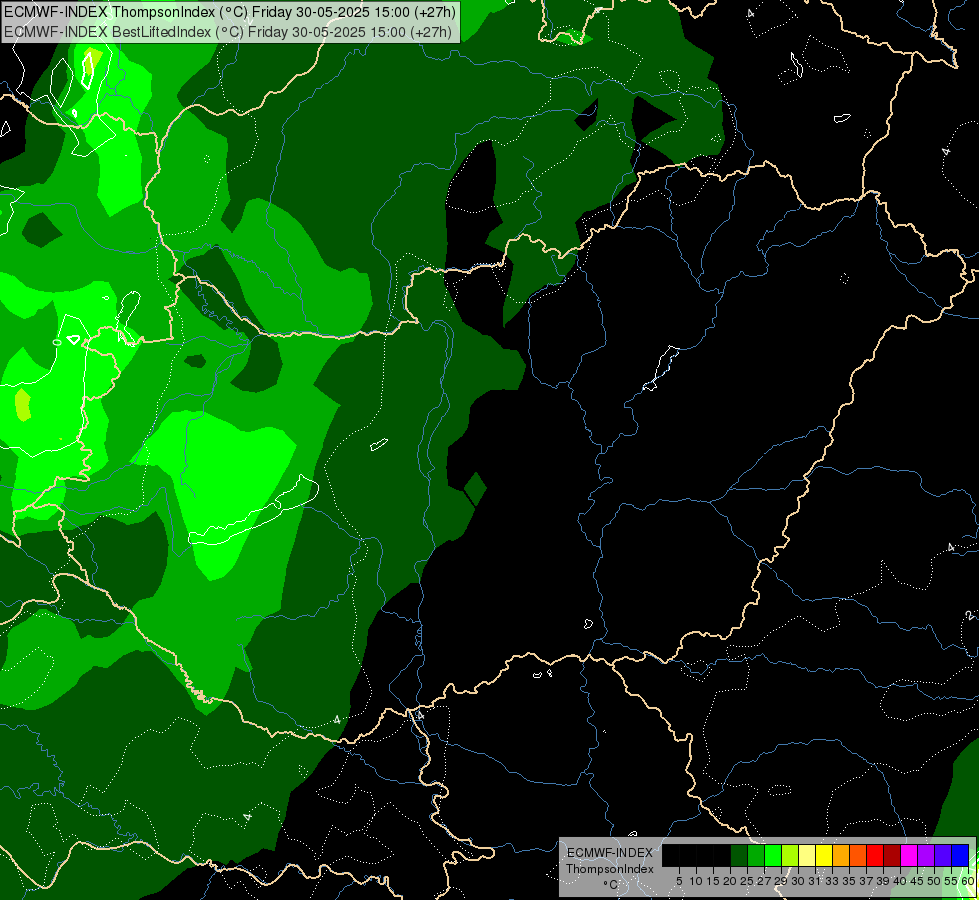This screenshot has width=979, height=900.
Task: Click the legend tick value '45'
Action: point(917,881)
